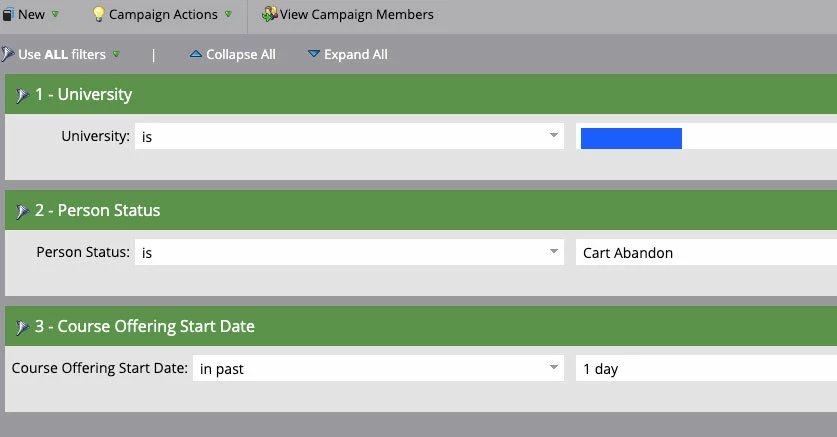The image size is (837, 437).
Task: Click the Campaign Actions lightbulb icon
Action: 98,14
